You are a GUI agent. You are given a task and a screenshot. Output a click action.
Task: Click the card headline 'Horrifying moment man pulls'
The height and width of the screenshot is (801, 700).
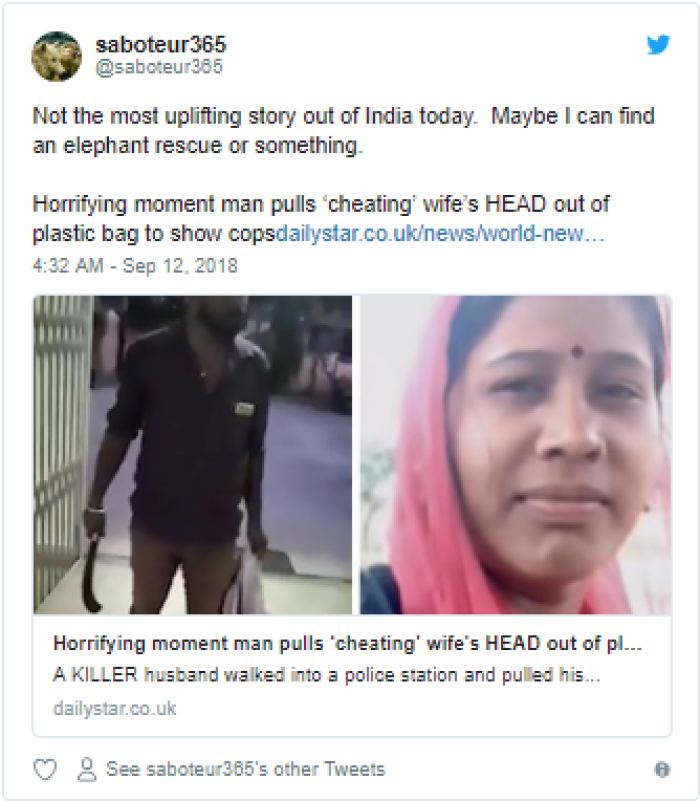click(x=347, y=643)
